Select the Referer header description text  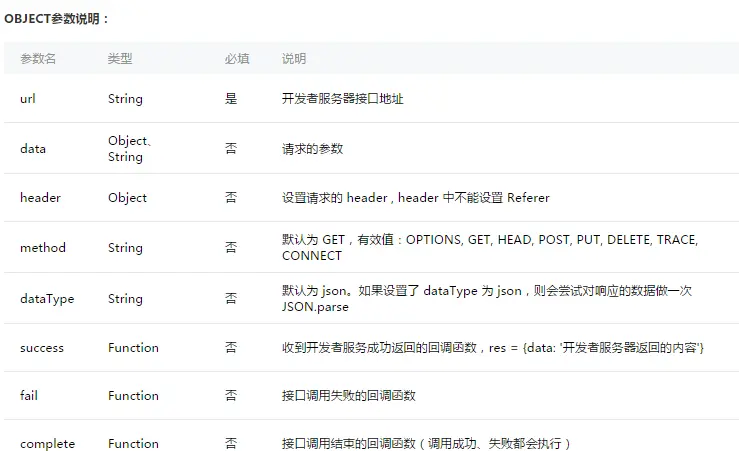[416, 197]
